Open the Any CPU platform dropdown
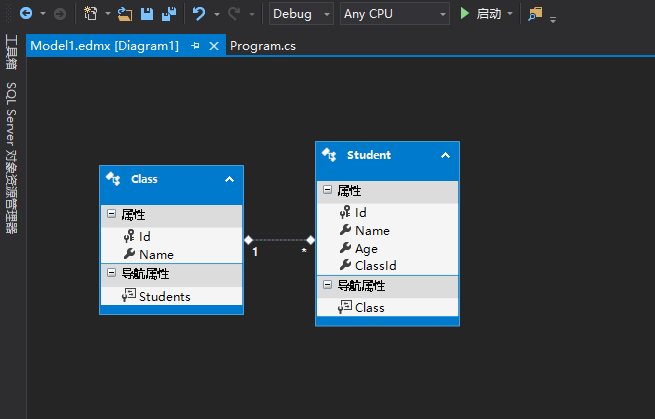This screenshot has width=655, height=419. 395,14
